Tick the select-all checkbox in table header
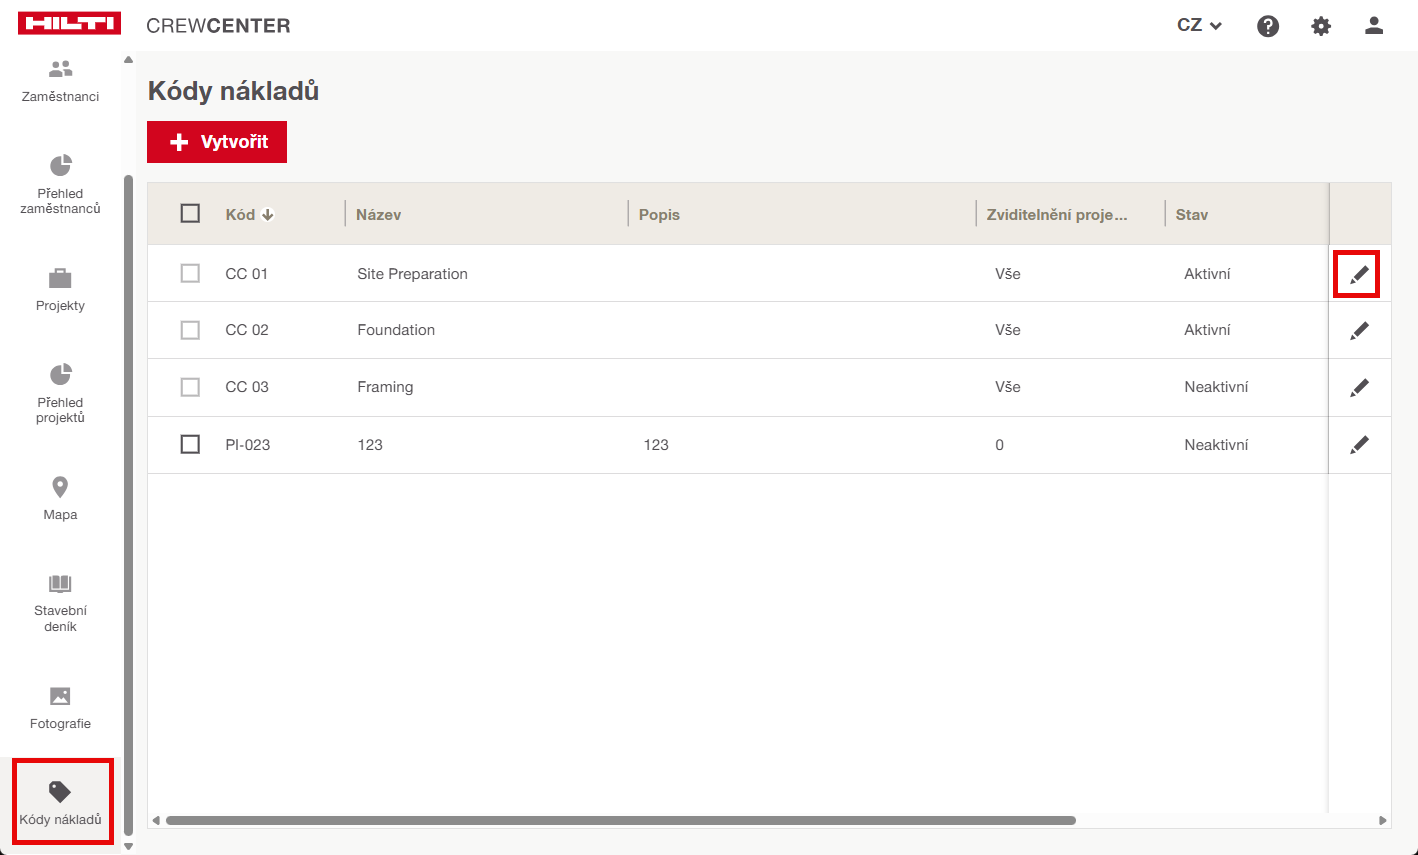1418x855 pixels. tap(190, 213)
